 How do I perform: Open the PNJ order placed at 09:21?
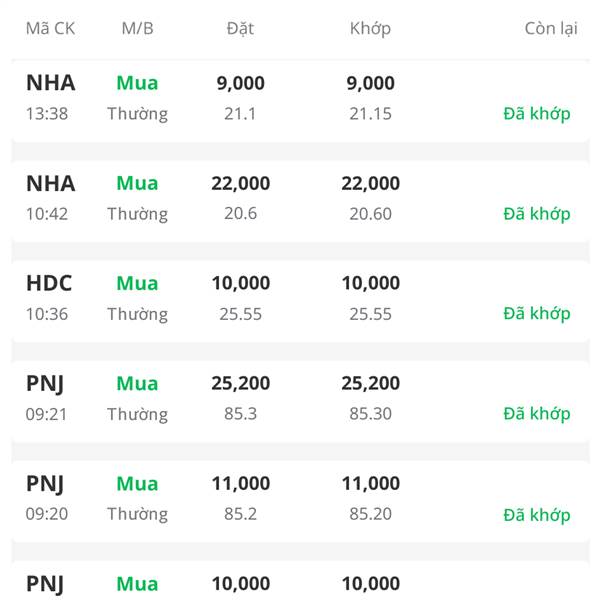[300, 401]
